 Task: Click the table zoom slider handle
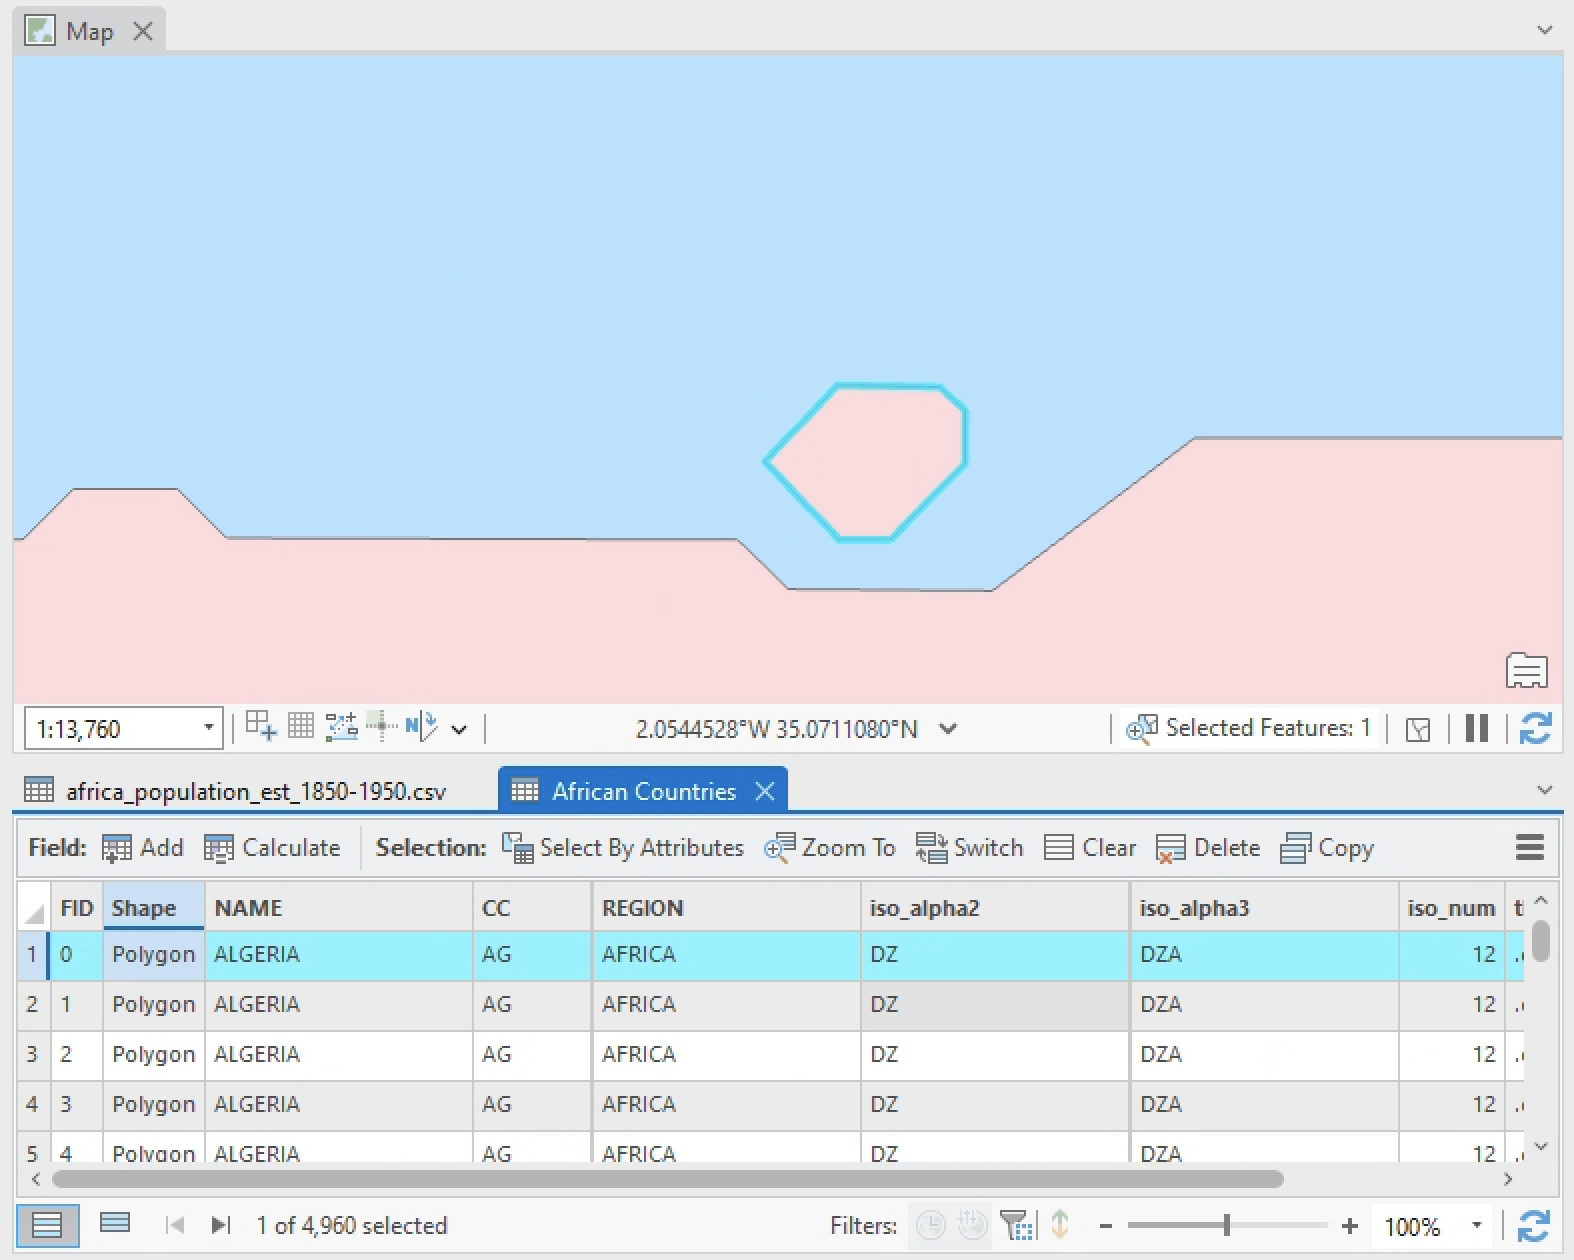coord(1226,1226)
